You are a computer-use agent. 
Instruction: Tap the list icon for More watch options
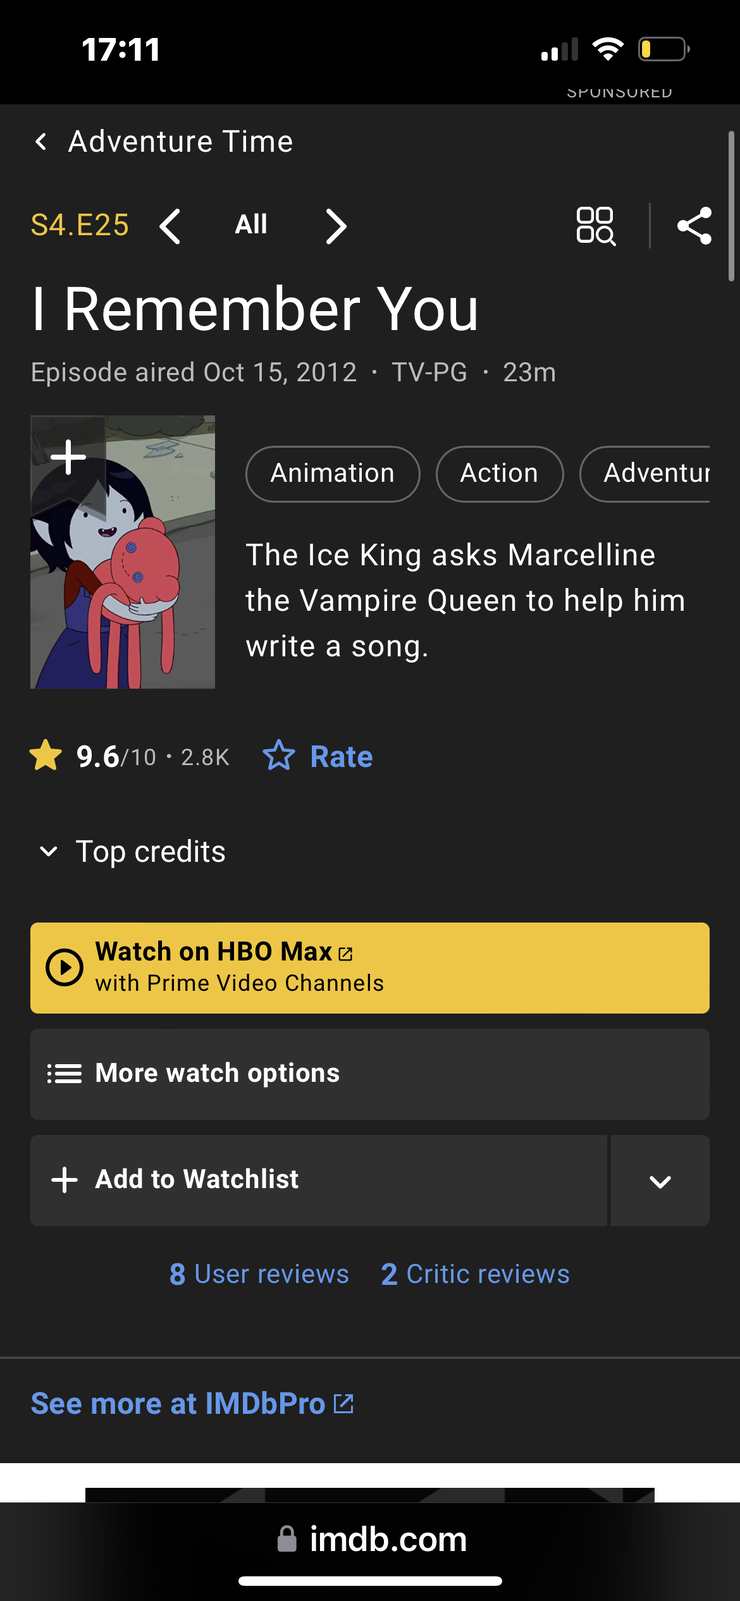(65, 1073)
